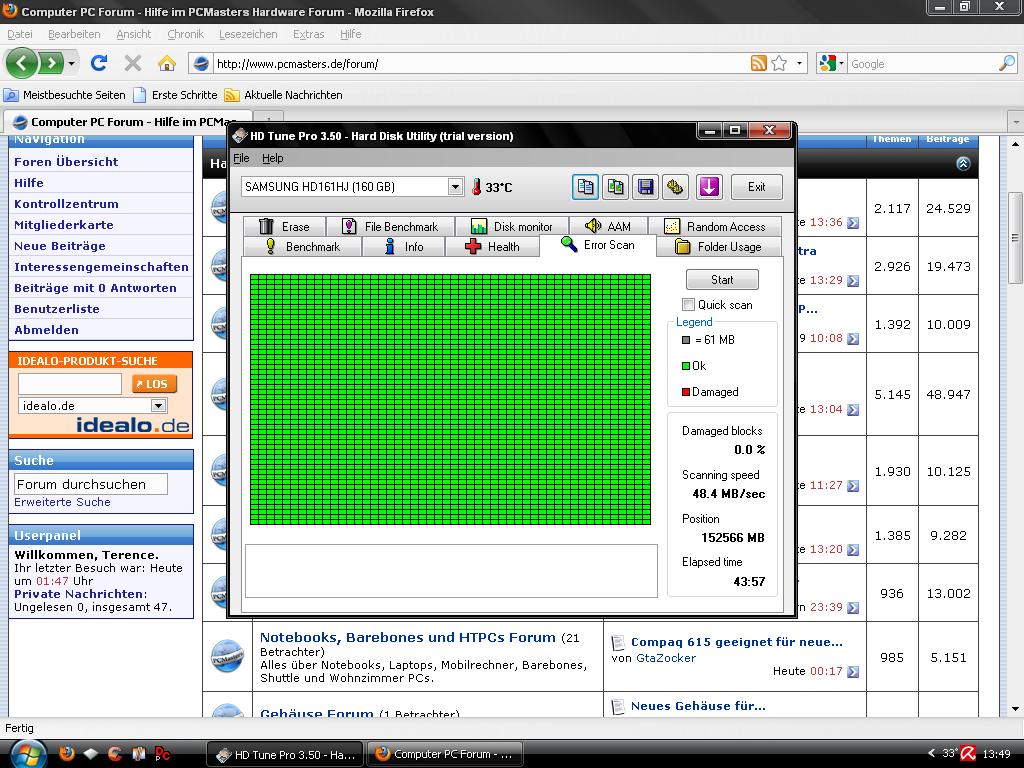Open HD Tune options via wrench icon
The width and height of the screenshot is (1024, 768).
point(675,187)
